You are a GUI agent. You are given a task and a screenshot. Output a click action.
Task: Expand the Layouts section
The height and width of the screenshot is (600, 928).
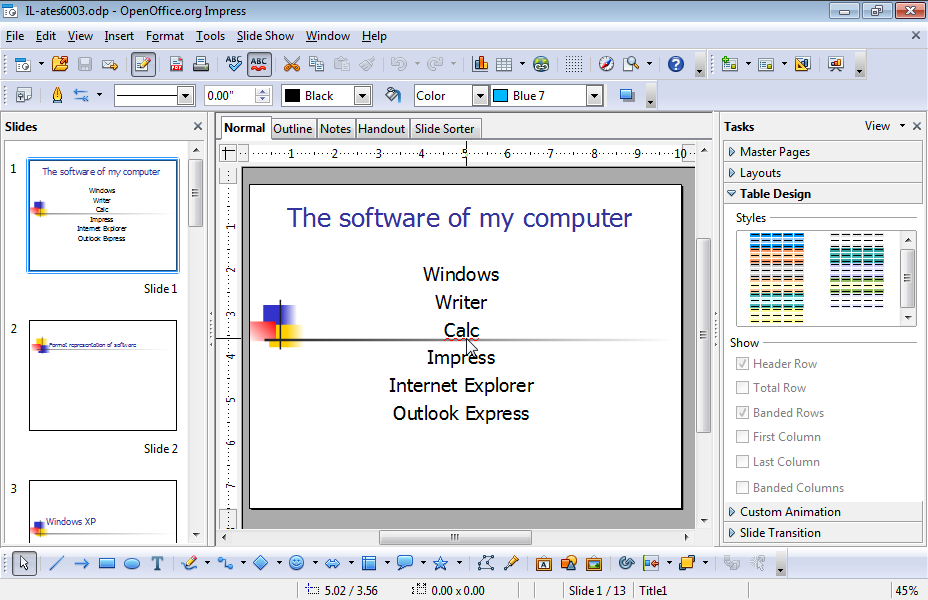pyautogui.click(x=823, y=173)
